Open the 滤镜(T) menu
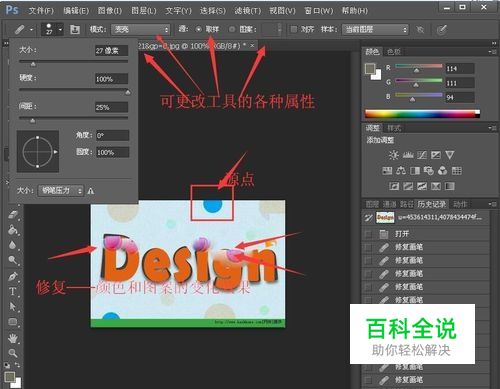500x389 pixels. (x=248, y=11)
